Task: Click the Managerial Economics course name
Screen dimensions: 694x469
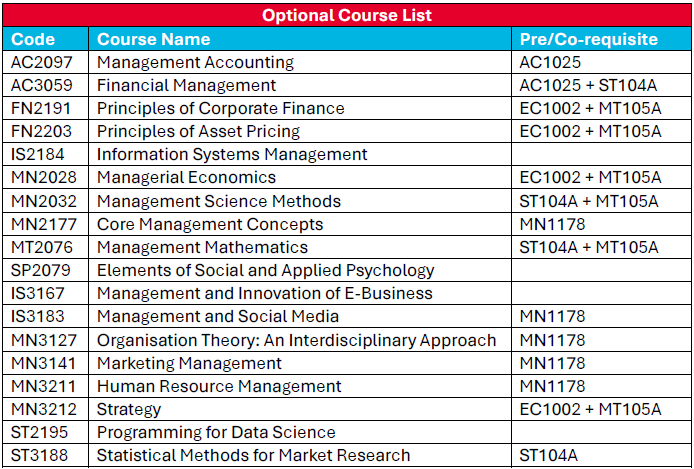Action: [x=186, y=177]
